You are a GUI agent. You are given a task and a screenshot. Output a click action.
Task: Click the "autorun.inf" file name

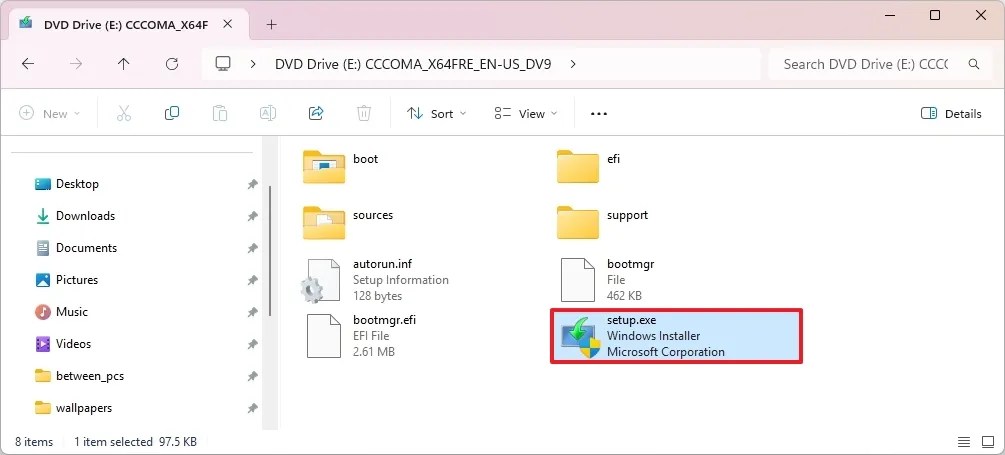383,264
